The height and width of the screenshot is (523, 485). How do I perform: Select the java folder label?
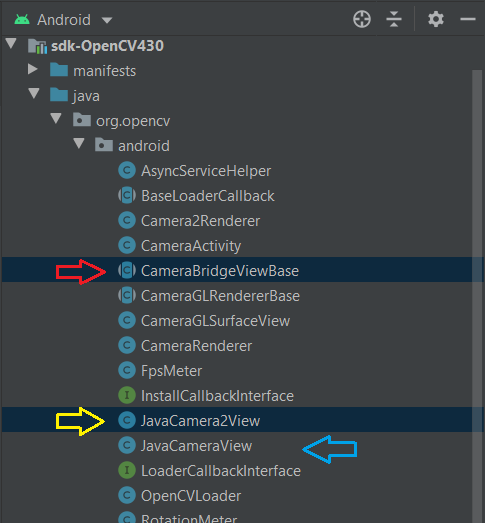coord(86,96)
